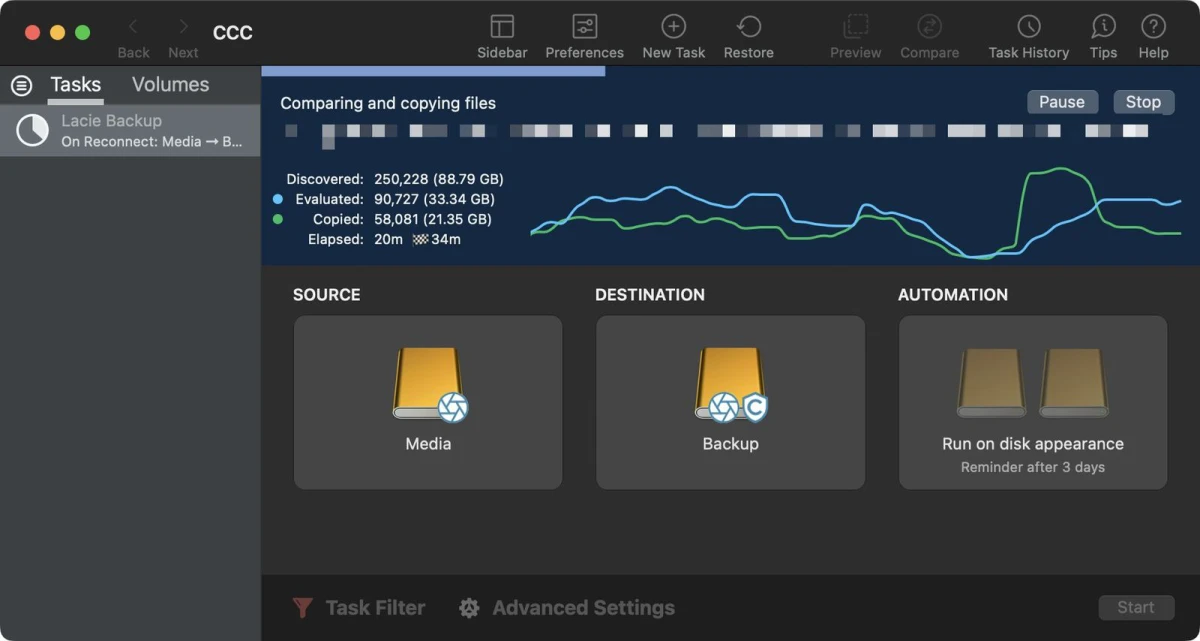Image resolution: width=1200 pixels, height=641 pixels.
Task: Click the blue task progress bar
Action: (433, 71)
